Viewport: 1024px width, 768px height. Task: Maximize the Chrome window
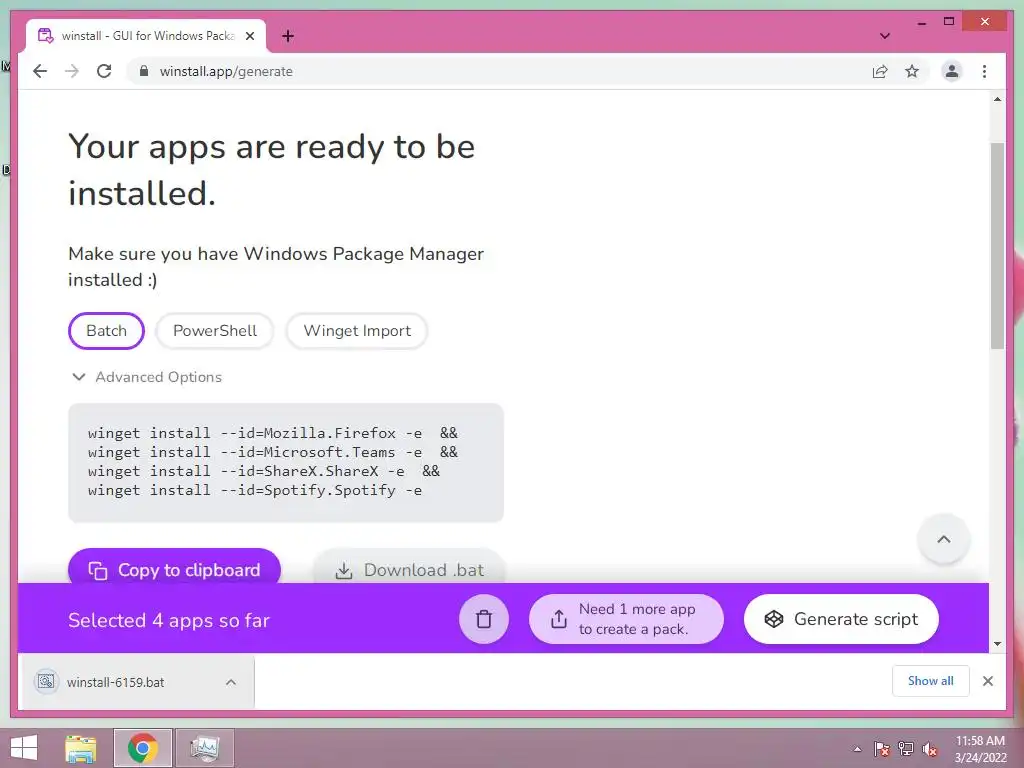tap(949, 22)
